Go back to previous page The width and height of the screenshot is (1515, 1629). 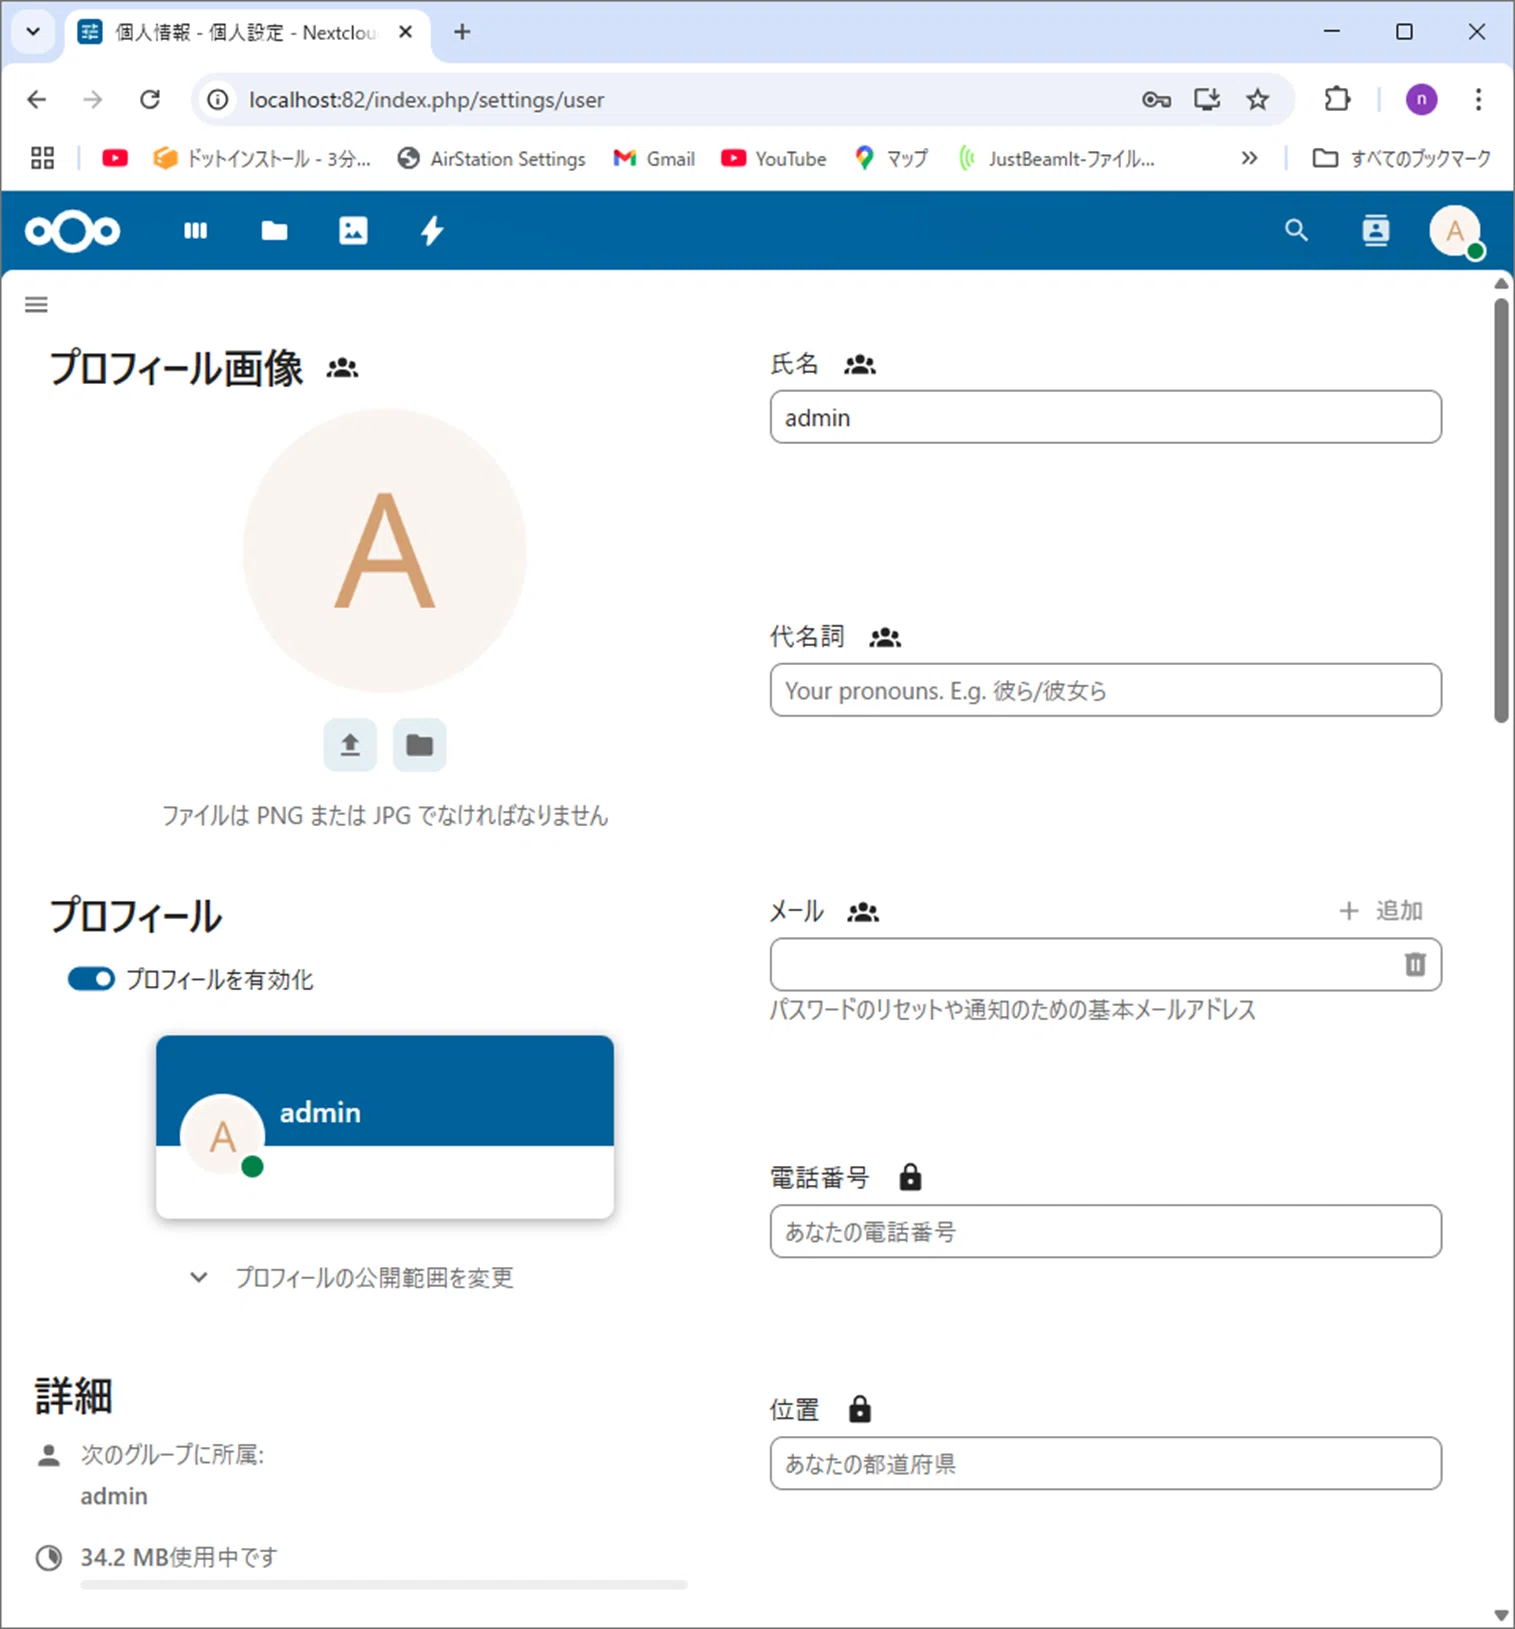click(x=37, y=99)
